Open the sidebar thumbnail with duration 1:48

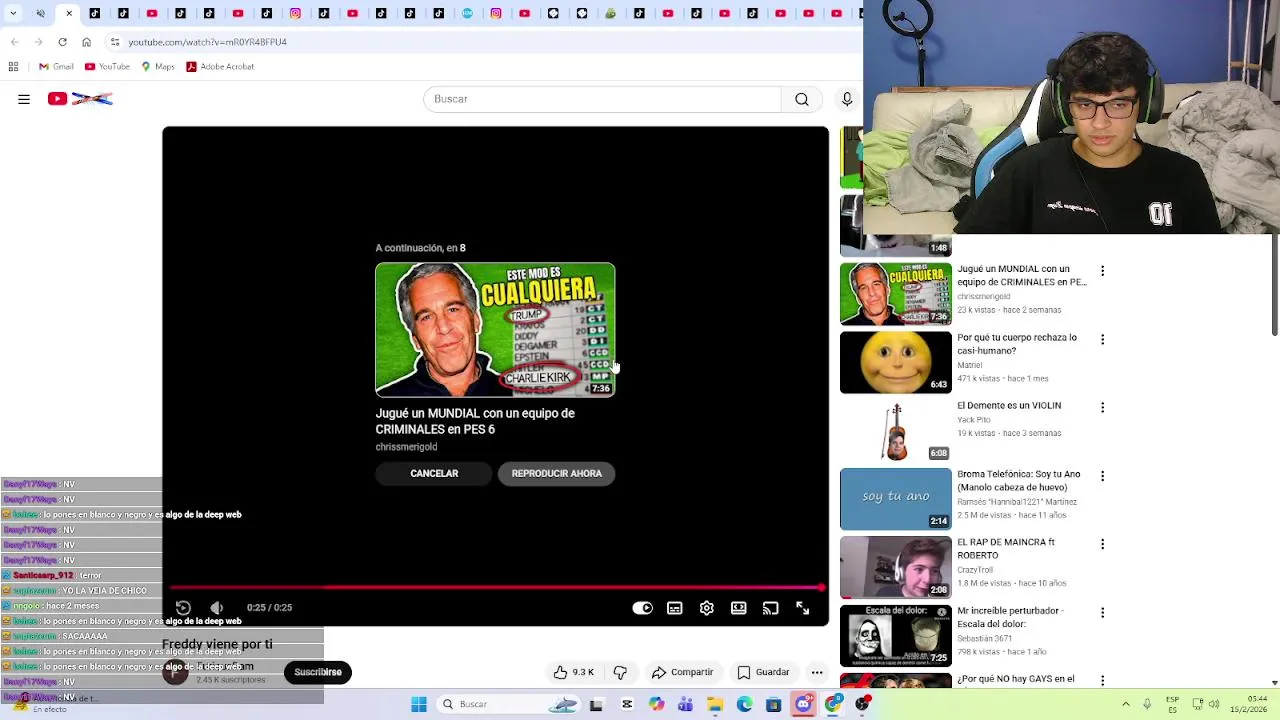tap(896, 226)
